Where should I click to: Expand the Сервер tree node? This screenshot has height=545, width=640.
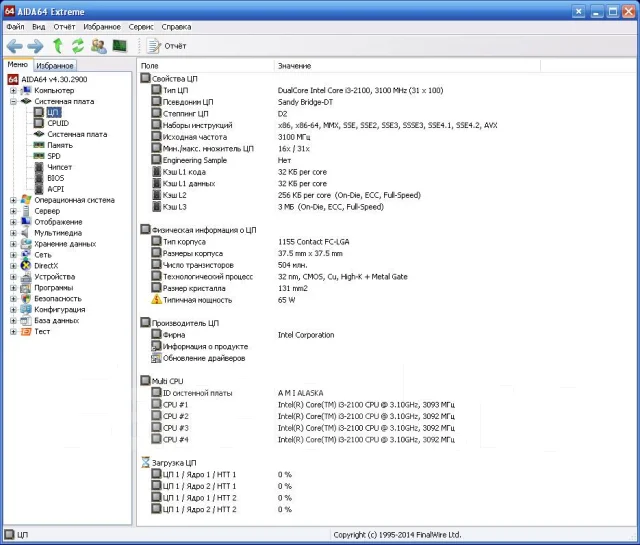click(13, 211)
